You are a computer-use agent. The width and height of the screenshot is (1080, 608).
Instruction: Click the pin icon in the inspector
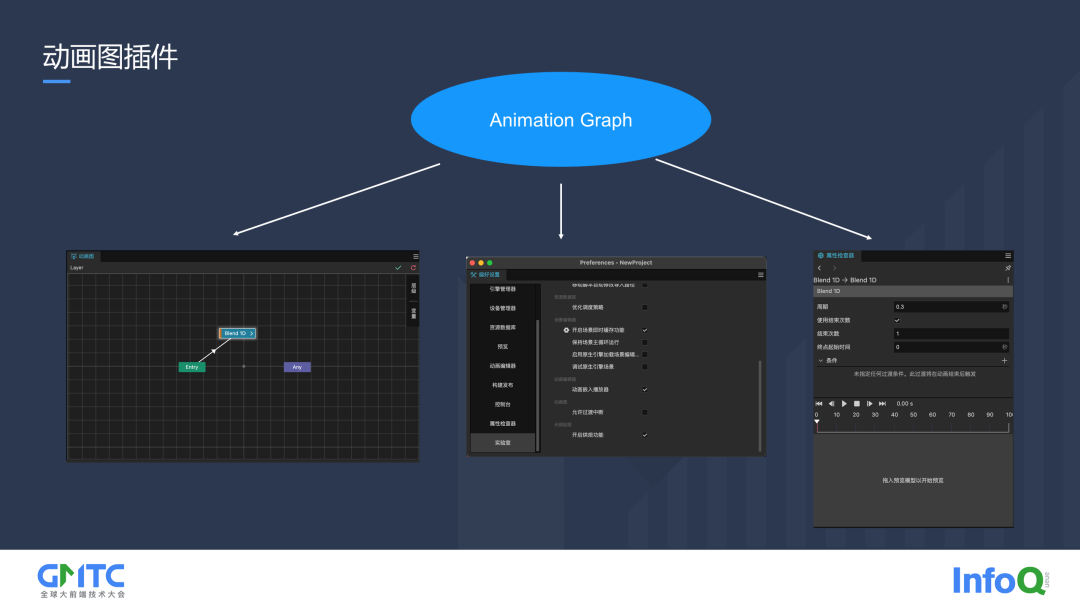[1007, 268]
